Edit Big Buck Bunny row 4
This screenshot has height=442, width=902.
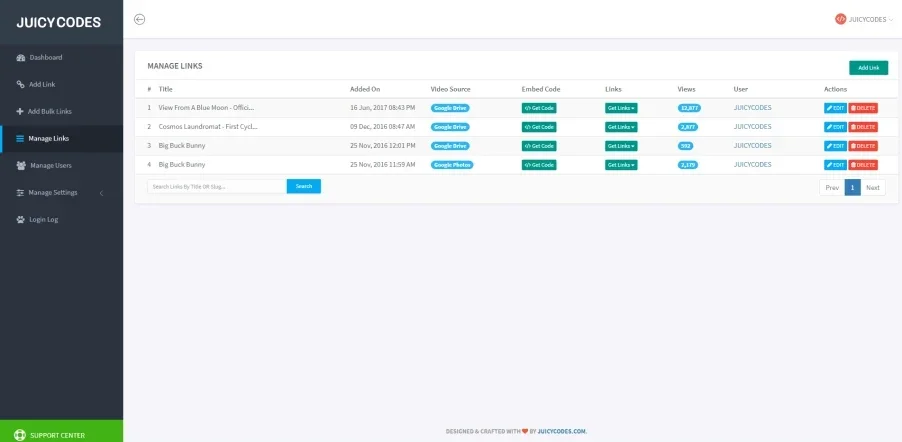pyautogui.click(x=835, y=165)
